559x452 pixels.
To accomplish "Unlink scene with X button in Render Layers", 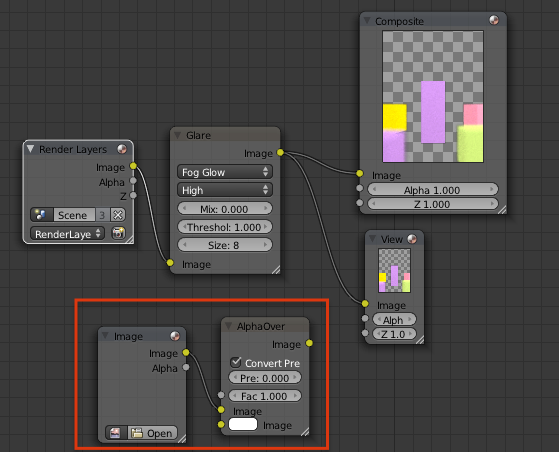I will (x=118, y=215).
